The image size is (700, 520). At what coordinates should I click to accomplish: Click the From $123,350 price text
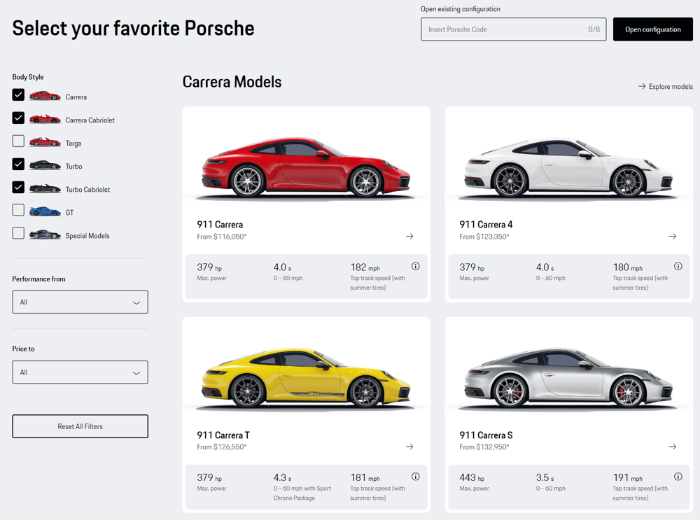pos(484,237)
